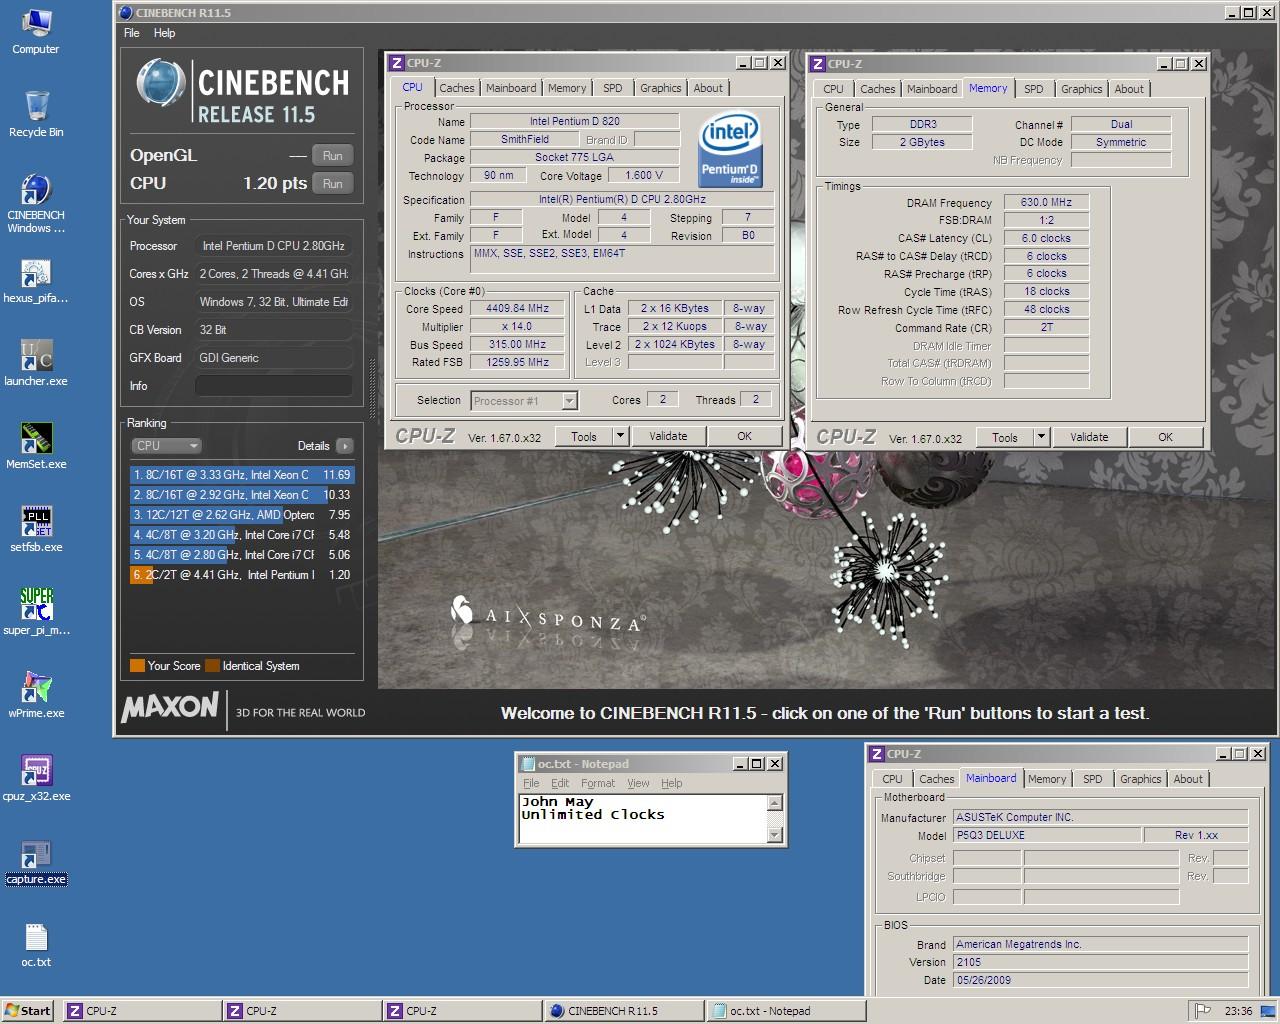Click Validate in the Memory CPU-Z window
This screenshot has width=1280, height=1024.
tap(1089, 437)
